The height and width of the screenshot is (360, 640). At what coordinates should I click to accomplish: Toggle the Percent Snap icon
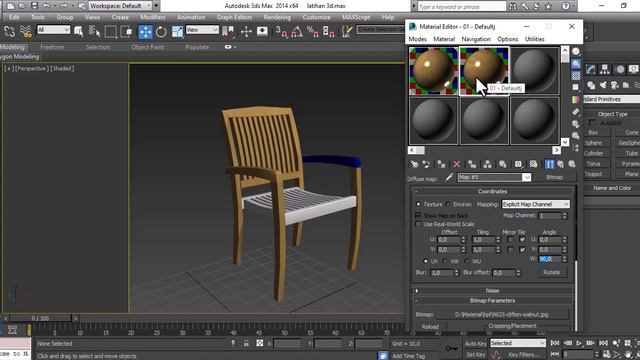313,31
